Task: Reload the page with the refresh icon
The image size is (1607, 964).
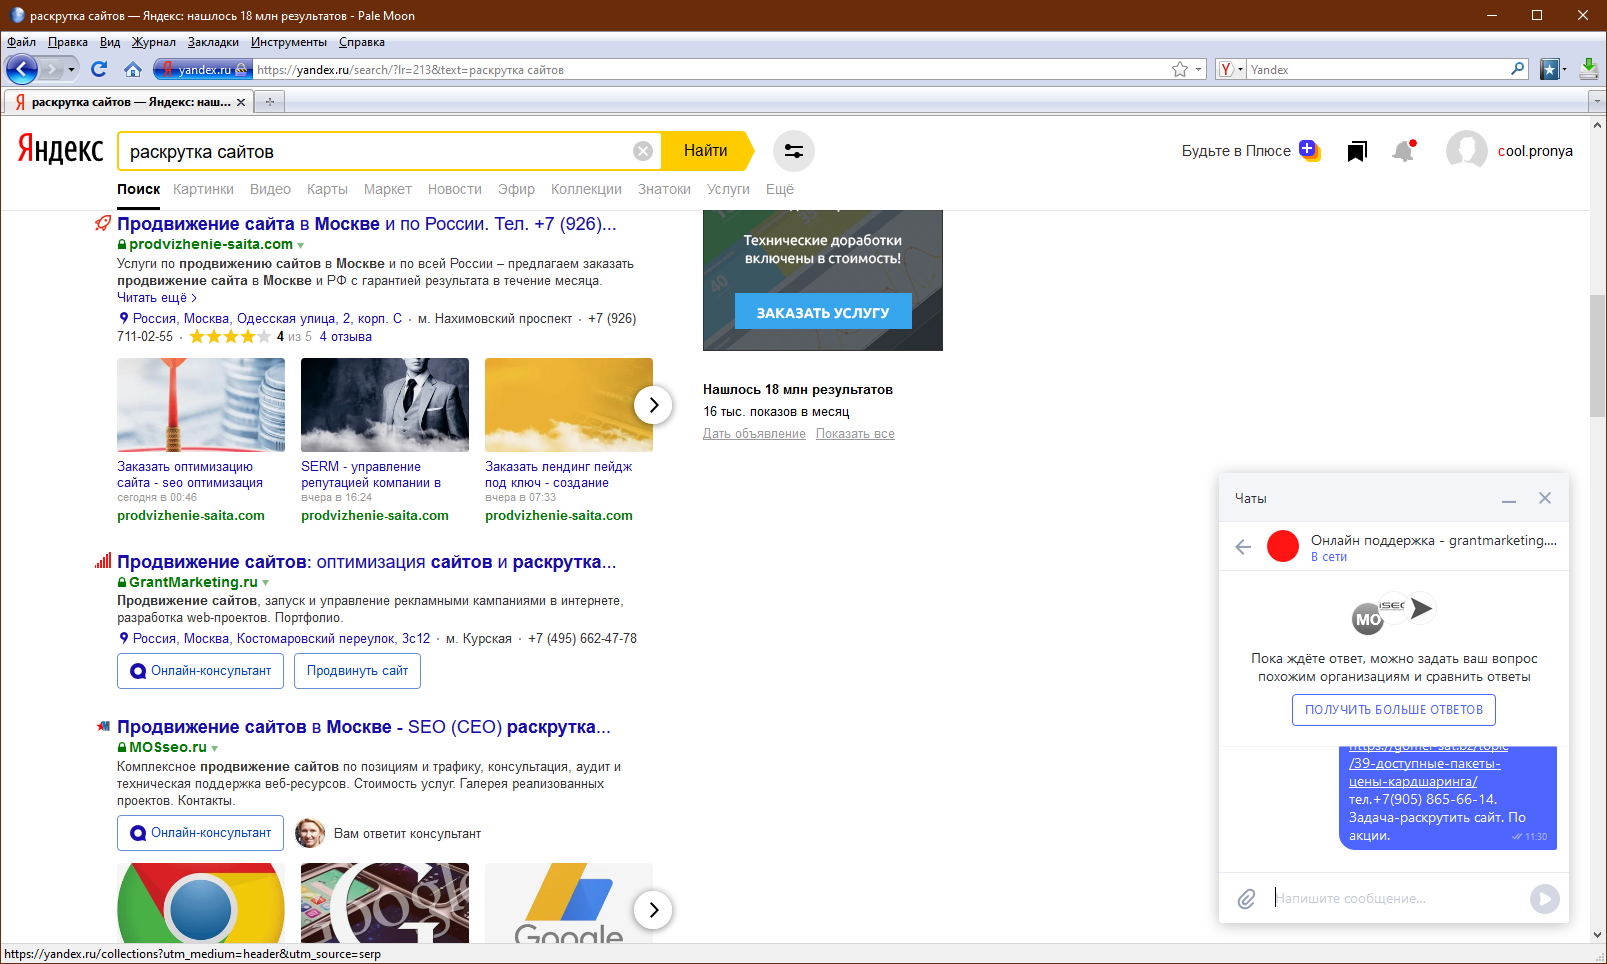Action: click(98, 69)
